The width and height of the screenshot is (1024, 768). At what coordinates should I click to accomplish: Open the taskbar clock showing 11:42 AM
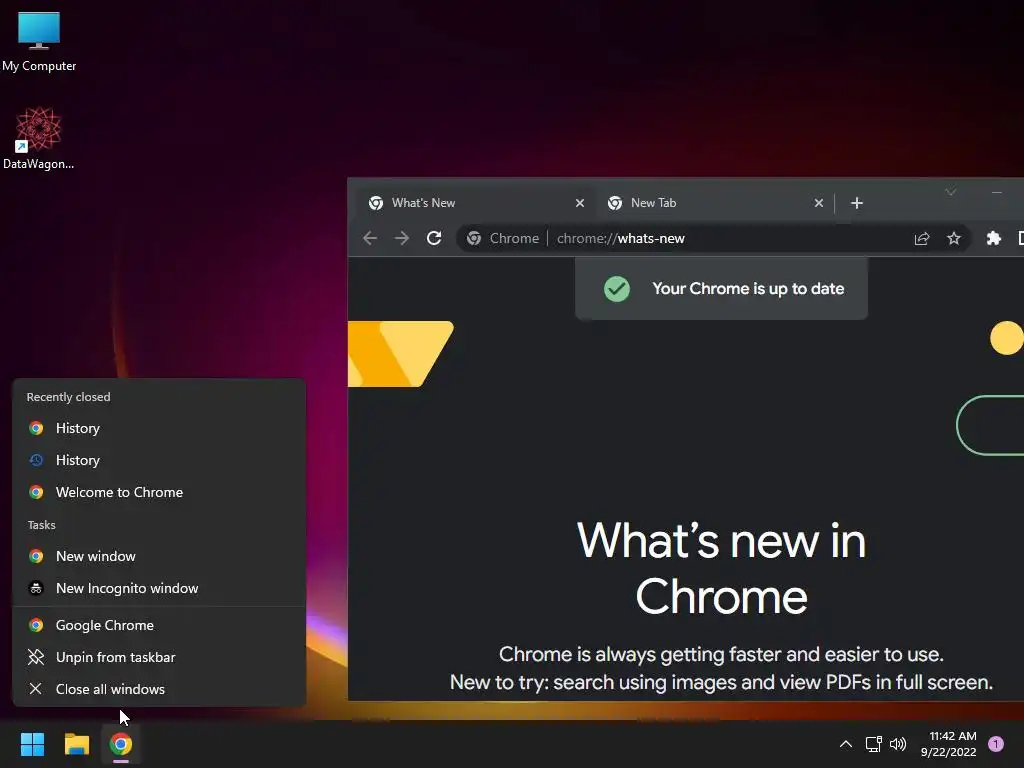(949, 744)
